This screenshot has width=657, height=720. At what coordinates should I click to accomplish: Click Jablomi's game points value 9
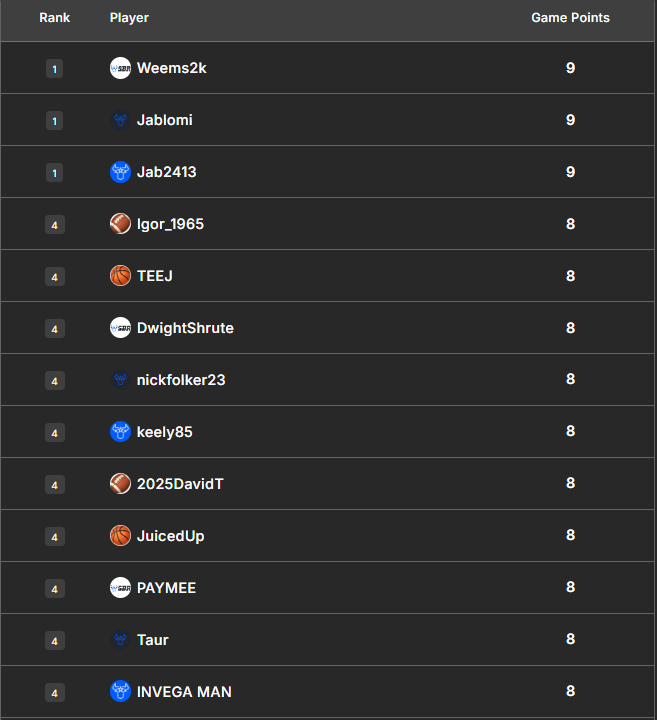tap(570, 120)
